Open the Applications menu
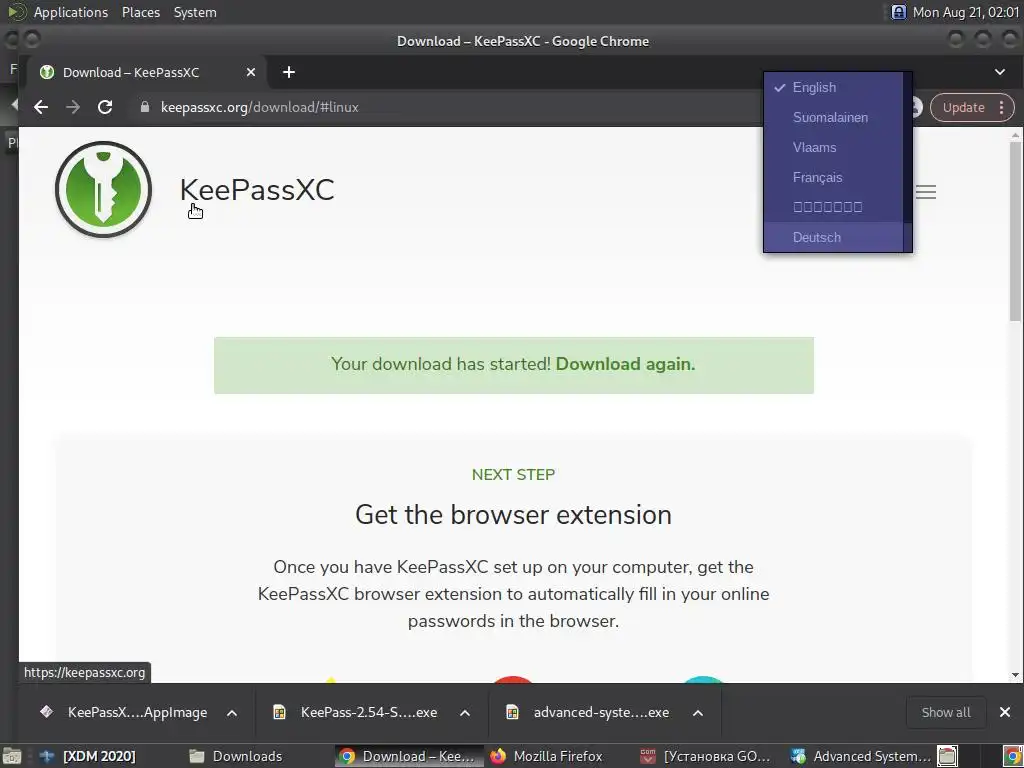Image resolution: width=1024 pixels, height=768 pixels. [x=71, y=12]
